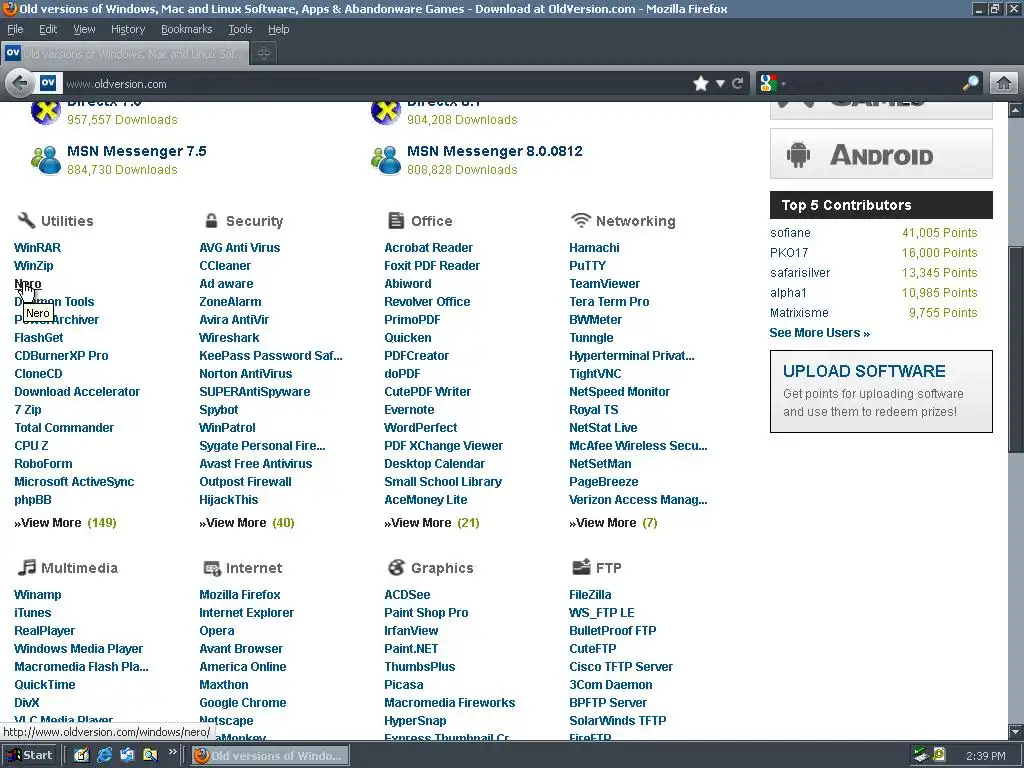The height and width of the screenshot is (768, 1024).
Task: Click the Firefox taskbar window button
Action: pos(270,756)
